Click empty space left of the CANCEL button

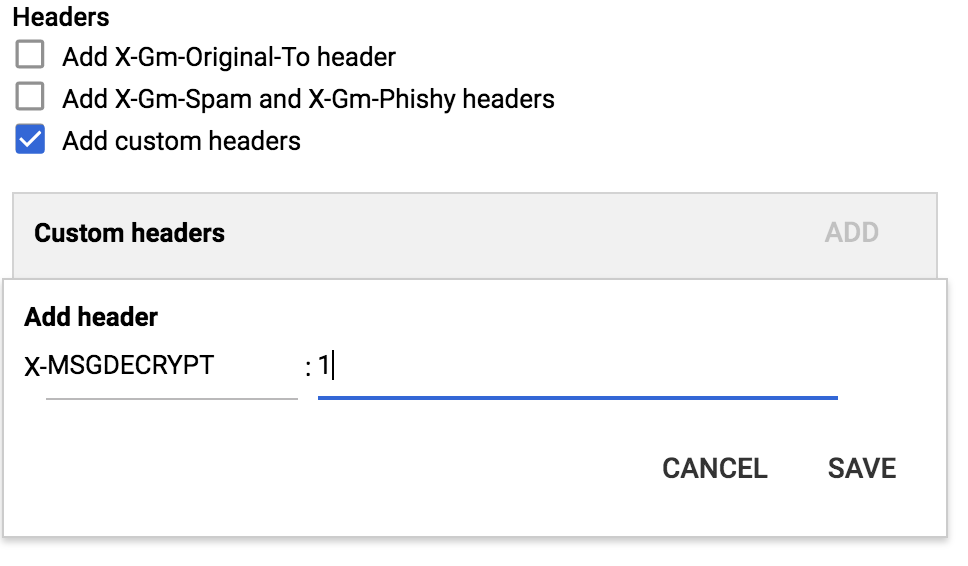[x=350, y=468]
